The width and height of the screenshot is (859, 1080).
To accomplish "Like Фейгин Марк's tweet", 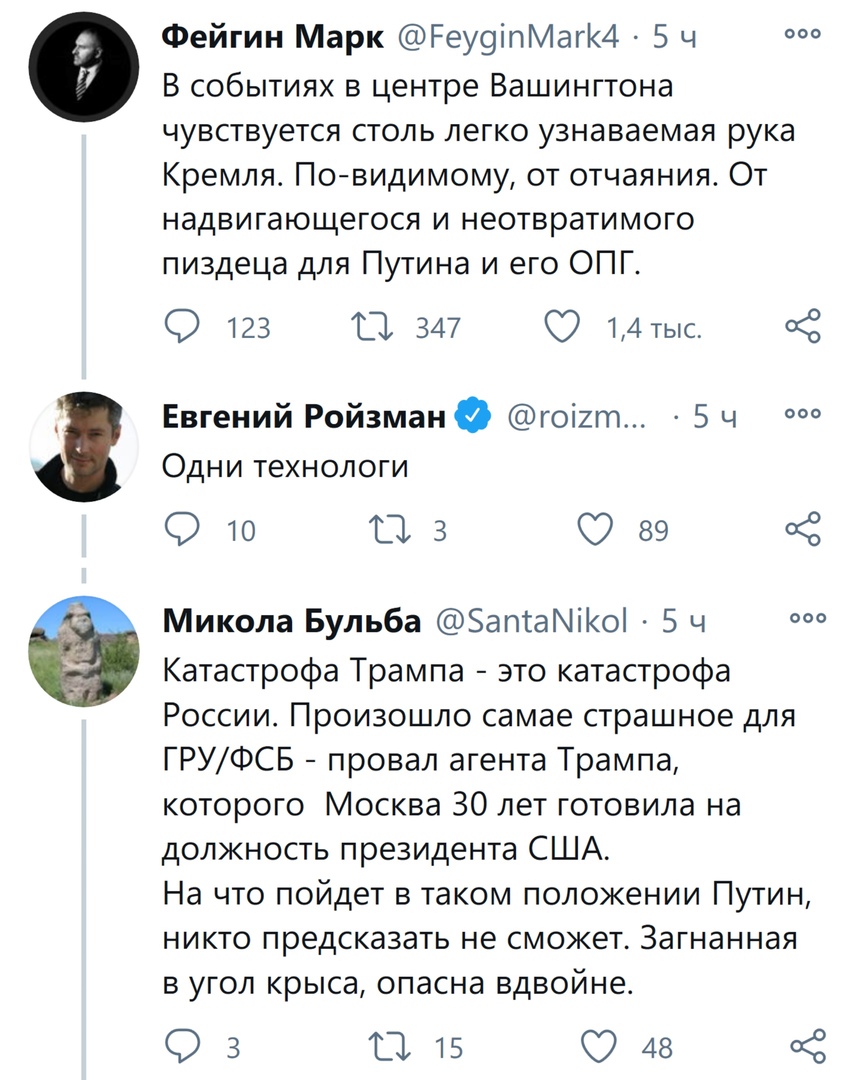I will point(565,325).
